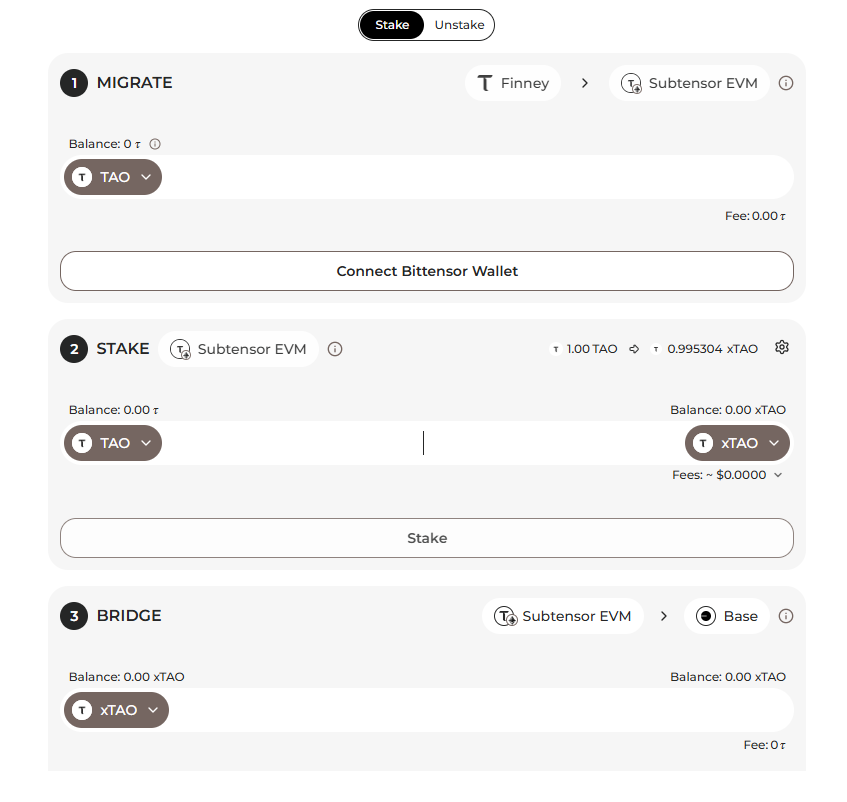Image resolution: width=847 pixels, height=802 pixels.
Task: Click the Finney network chip
Action: (x=513, y=83)
